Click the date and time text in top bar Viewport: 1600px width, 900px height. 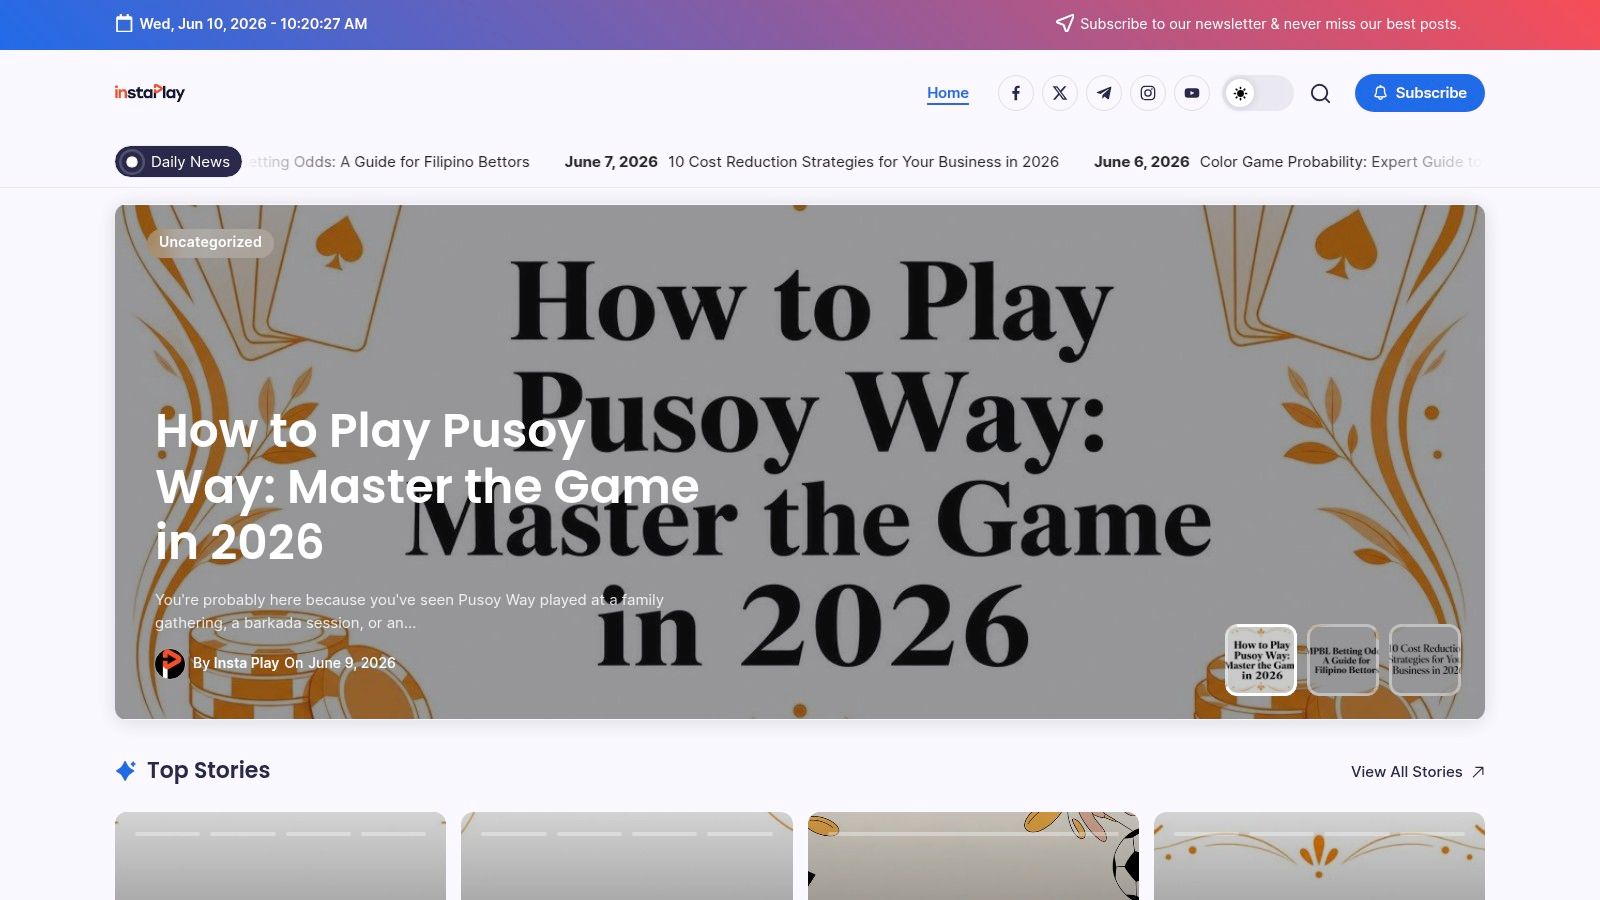click(x=253, y=24)
